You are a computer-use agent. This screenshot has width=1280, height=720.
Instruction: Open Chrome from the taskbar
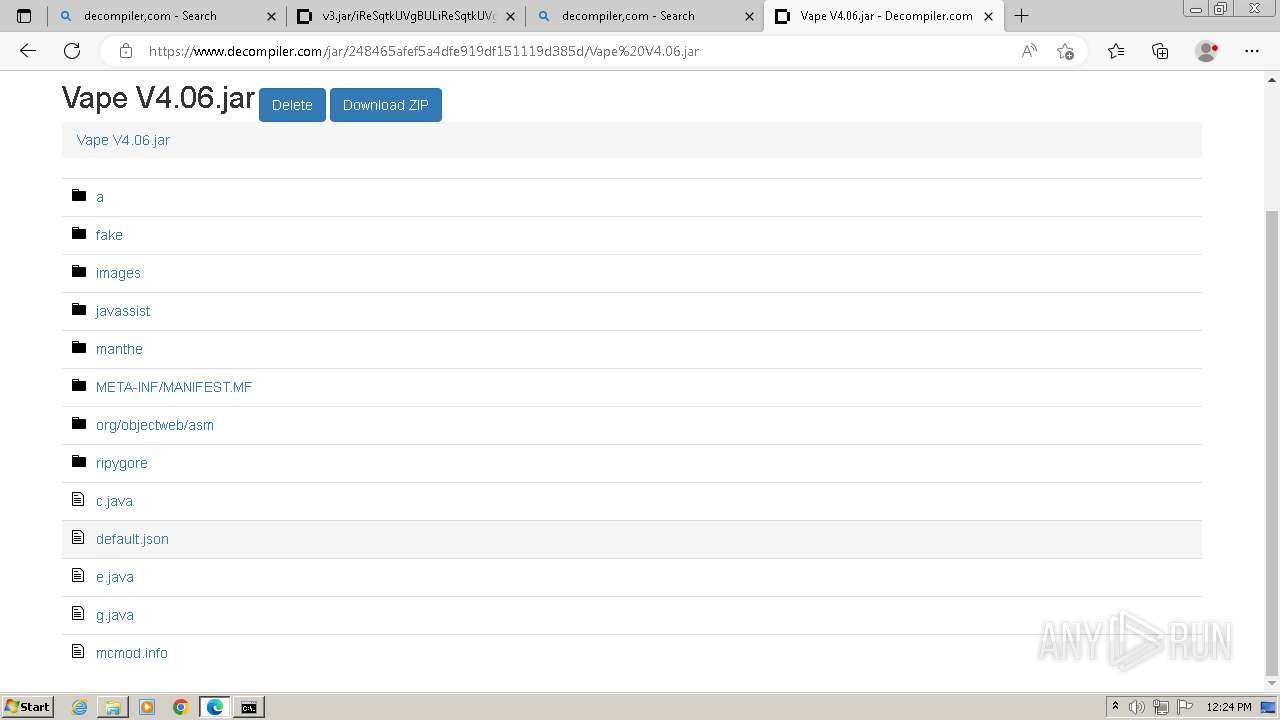[x=180, y=707]
